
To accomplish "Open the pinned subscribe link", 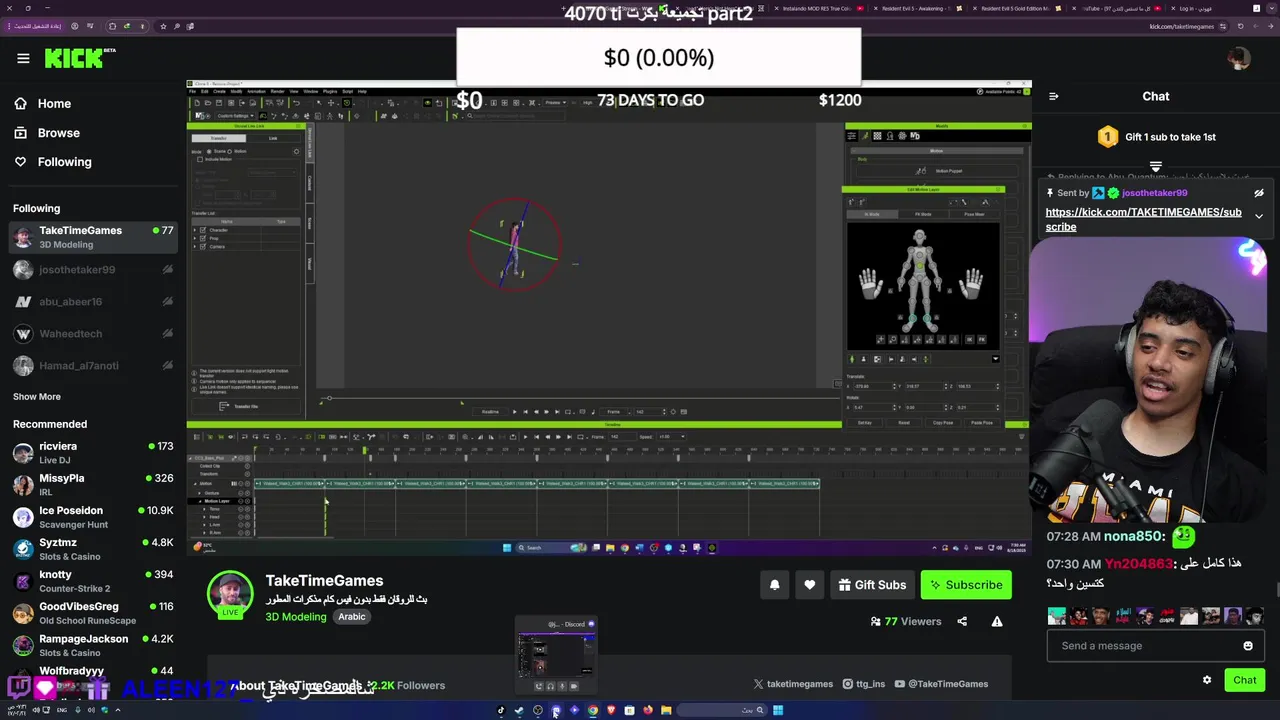I will [x=1143, y=219].
